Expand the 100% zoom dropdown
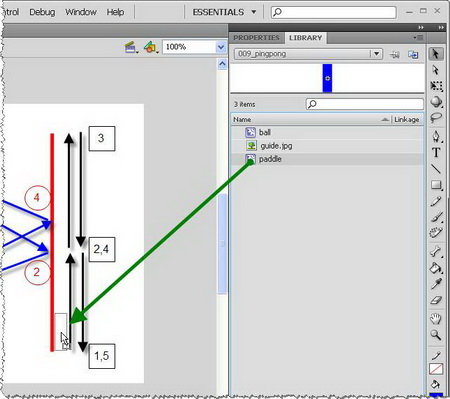This screenshot has width=450, height=399. 221,47
